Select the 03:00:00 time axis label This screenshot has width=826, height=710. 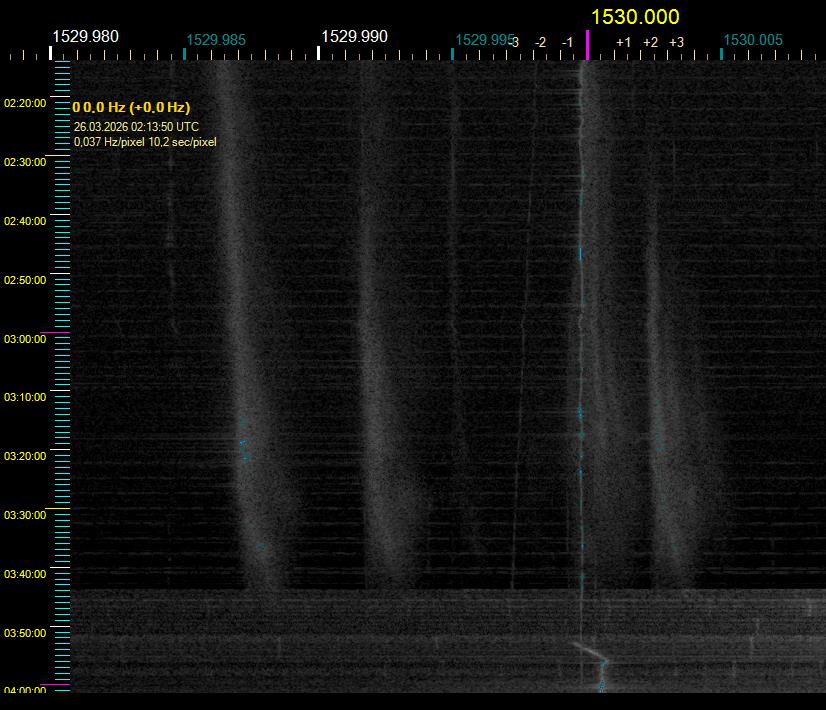pyautogui.click(x=25, y=339)
